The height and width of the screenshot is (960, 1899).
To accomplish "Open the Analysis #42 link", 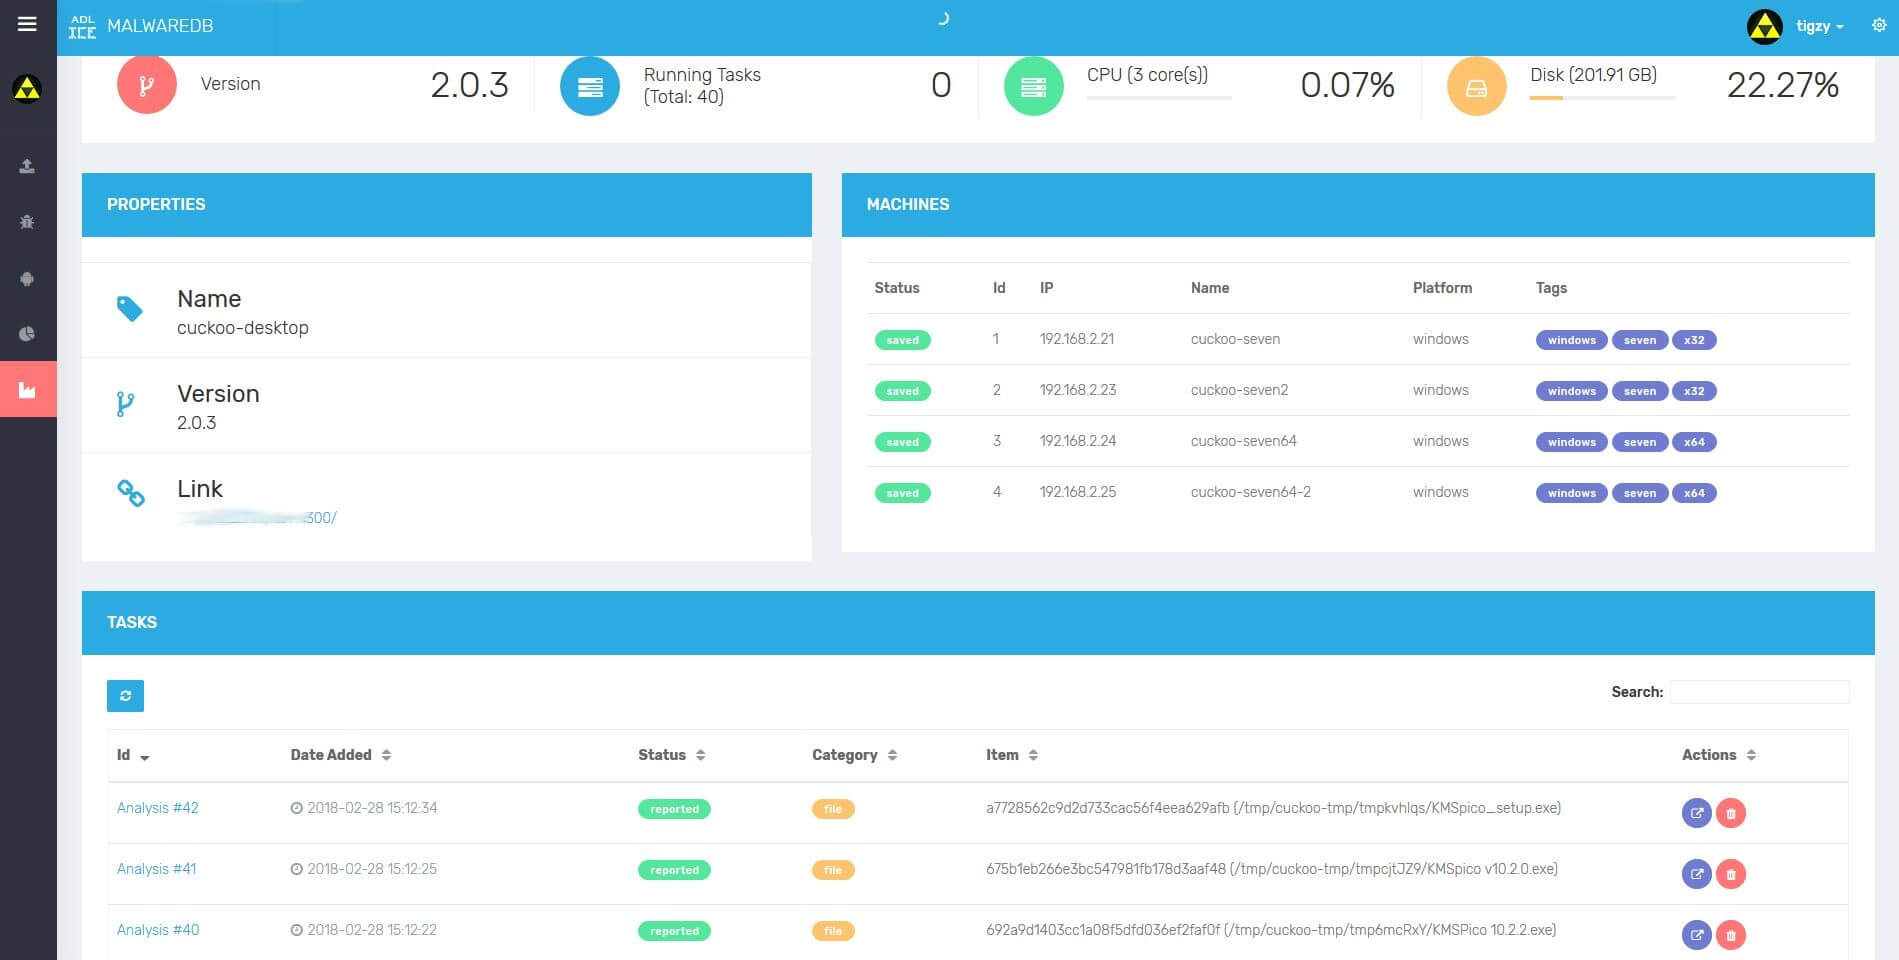I will 157,808.
